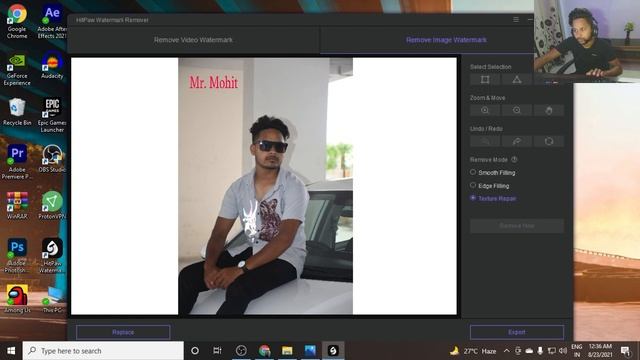Open This PC desktop icon
The image size is (640, 360).
[52, 299]
